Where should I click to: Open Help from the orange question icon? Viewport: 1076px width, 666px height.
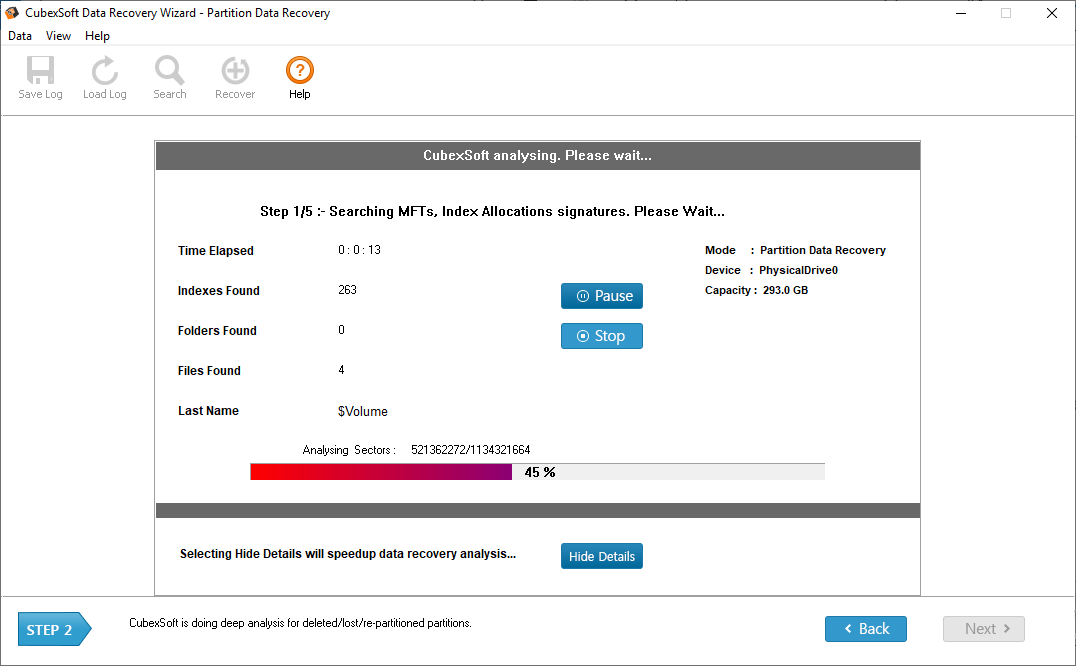click(299, 78)
